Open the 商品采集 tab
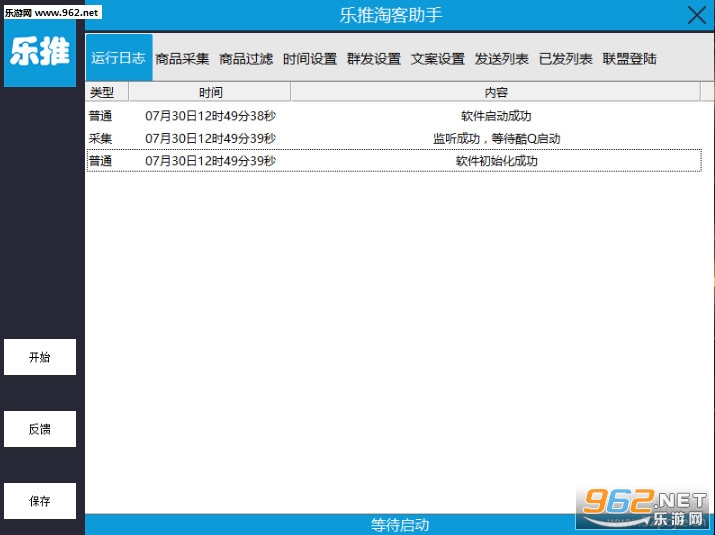 click(x=182, y=59)
